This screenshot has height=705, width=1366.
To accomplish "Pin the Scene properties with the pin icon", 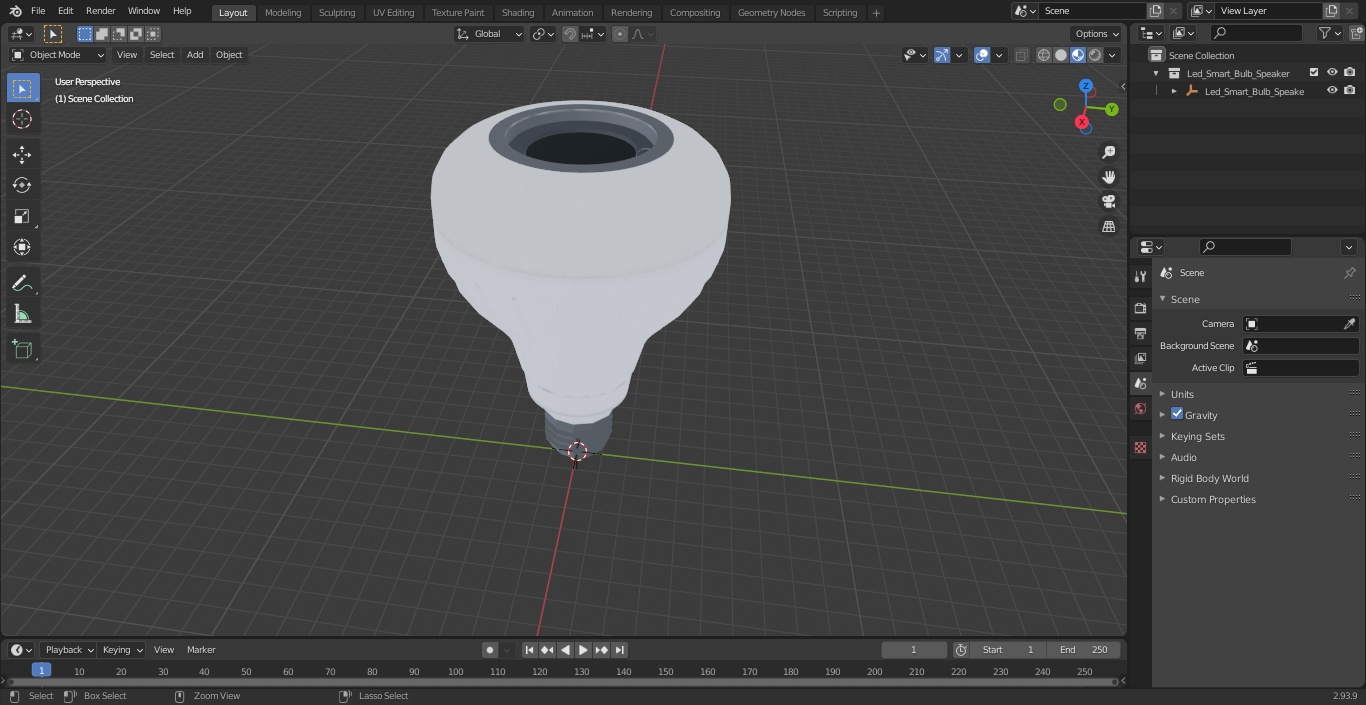I will click(1349, 273).
